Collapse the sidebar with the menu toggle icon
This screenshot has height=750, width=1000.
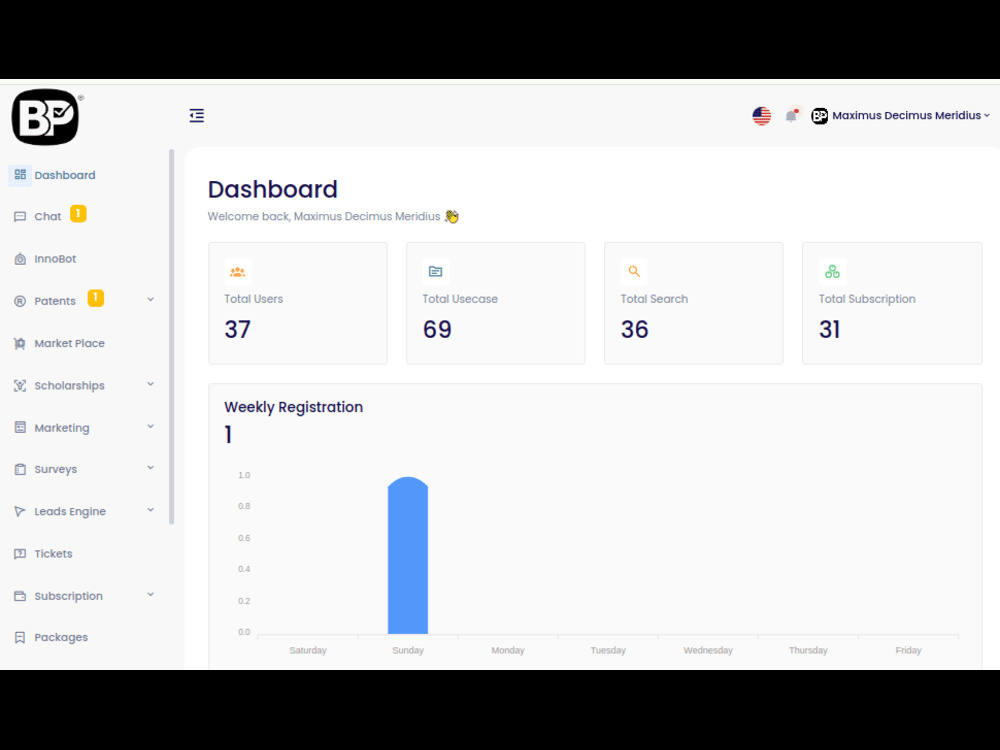click(x=196, y=115)
